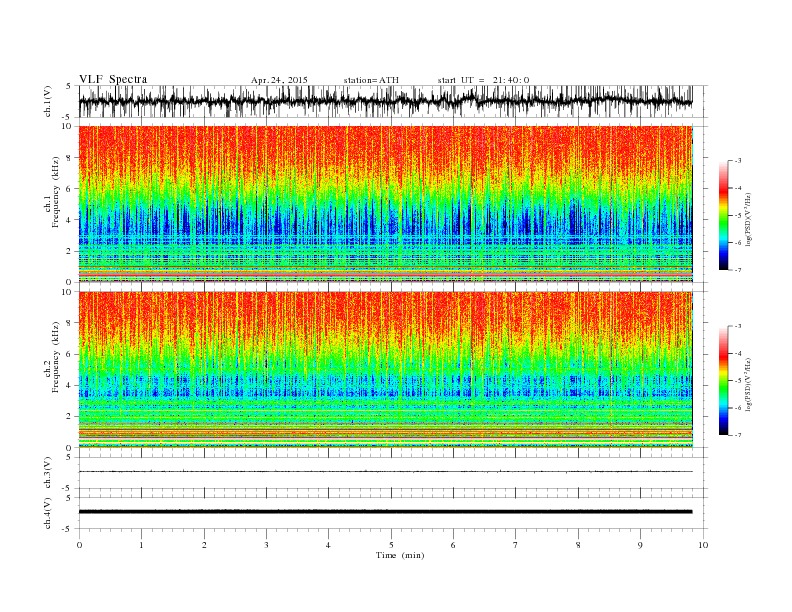
Task: Click the 'station=ATH' label
Action: [371, 80]
